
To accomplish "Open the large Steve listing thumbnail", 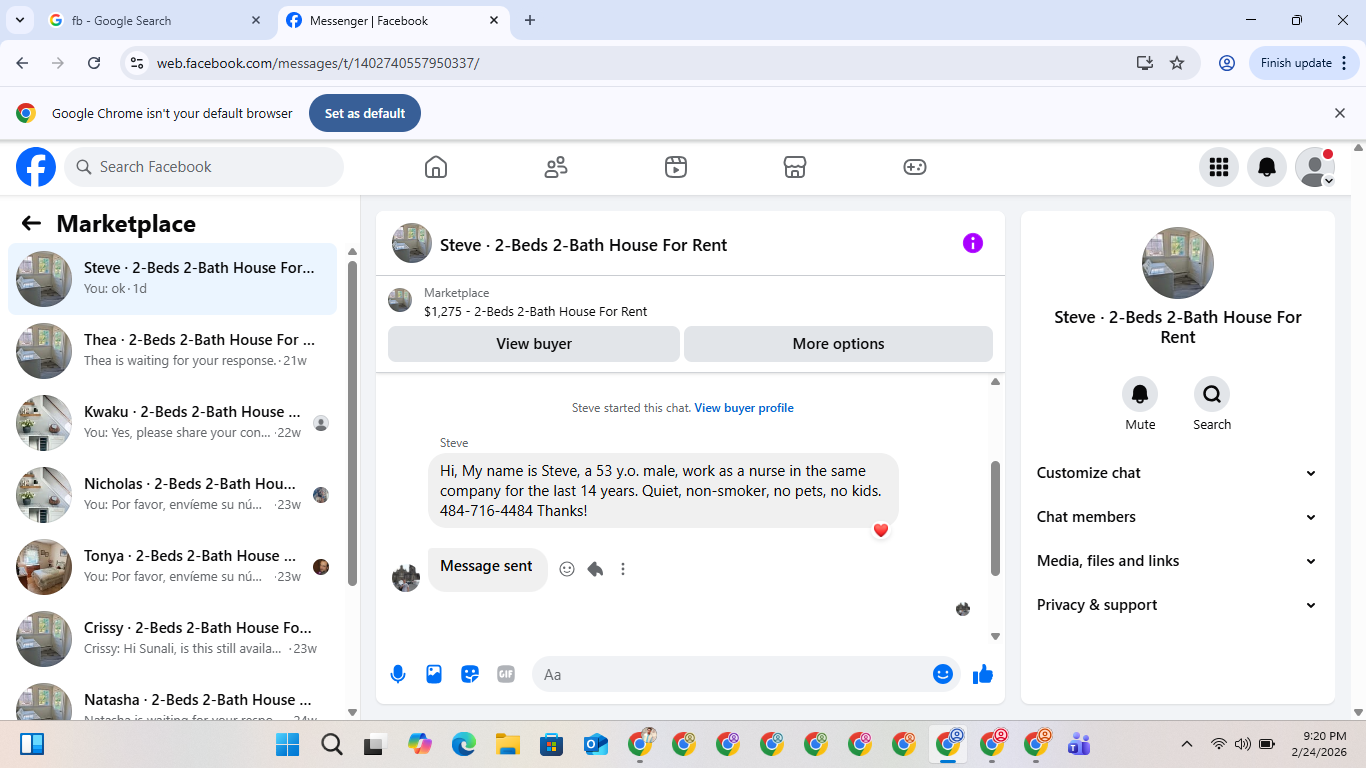I will tap(1178, 263).
